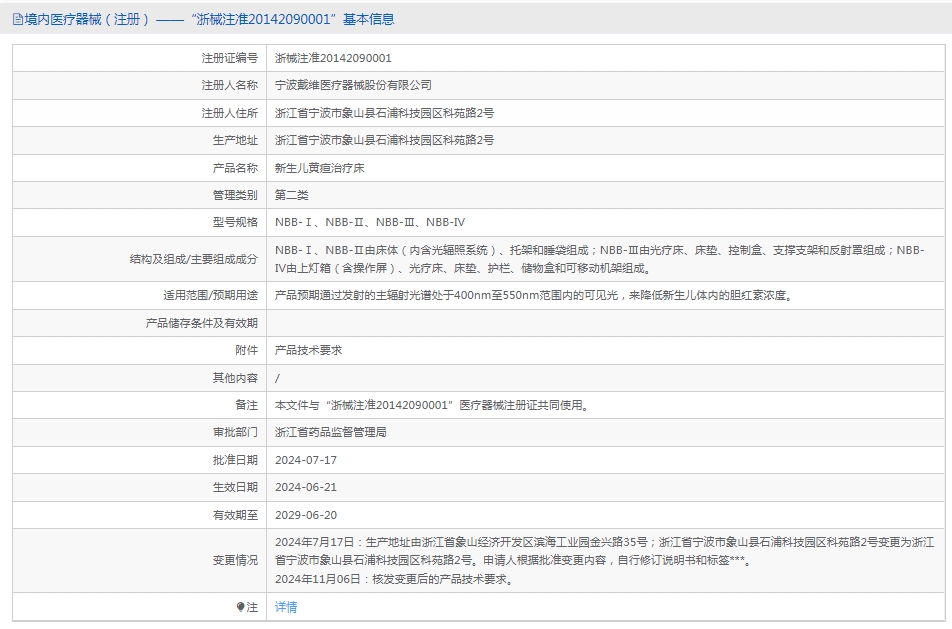Click the product name 新生儿黄疸治疗床
Viewport: 952px width, 629px height.
pyautogui.click(x=320, y=168)
